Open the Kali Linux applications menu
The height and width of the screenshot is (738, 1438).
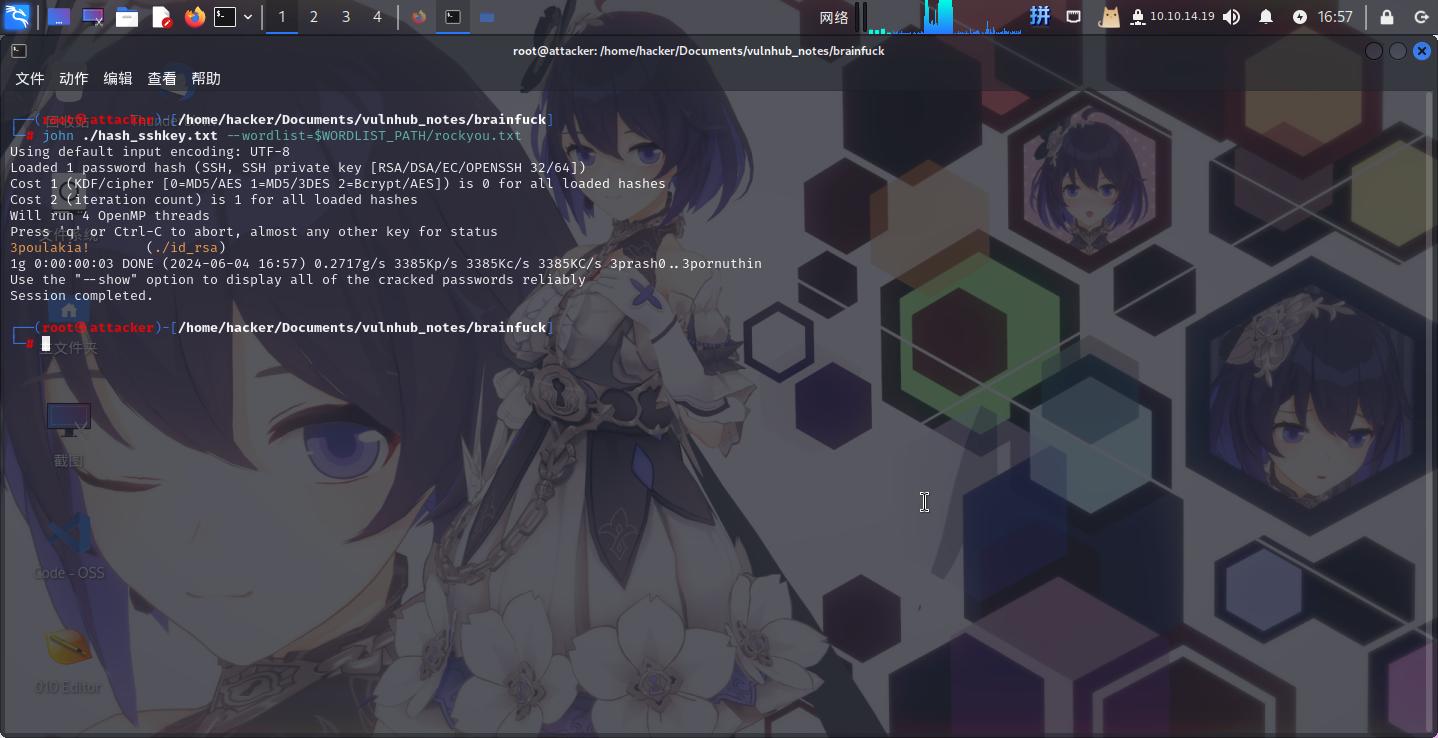coord(17,17)
